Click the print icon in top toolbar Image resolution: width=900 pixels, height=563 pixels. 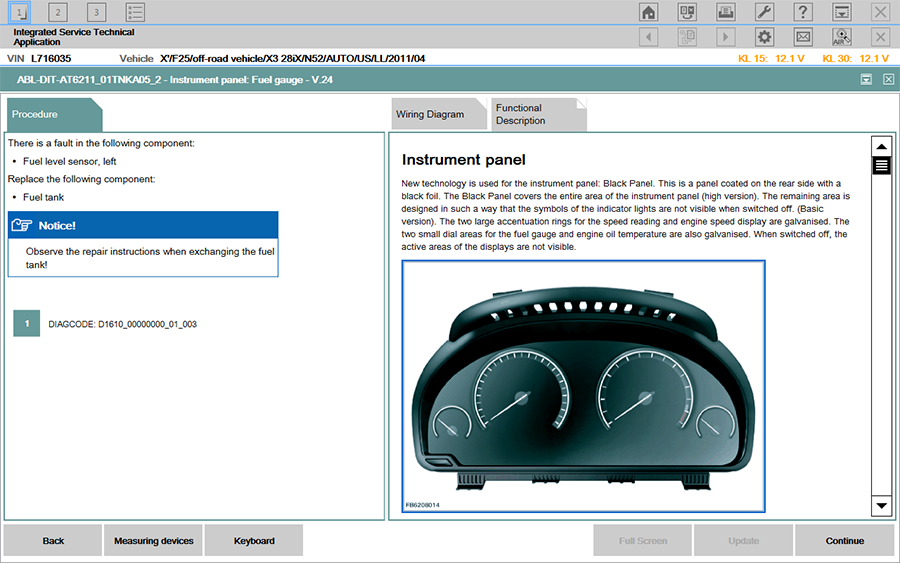(726, 12)
